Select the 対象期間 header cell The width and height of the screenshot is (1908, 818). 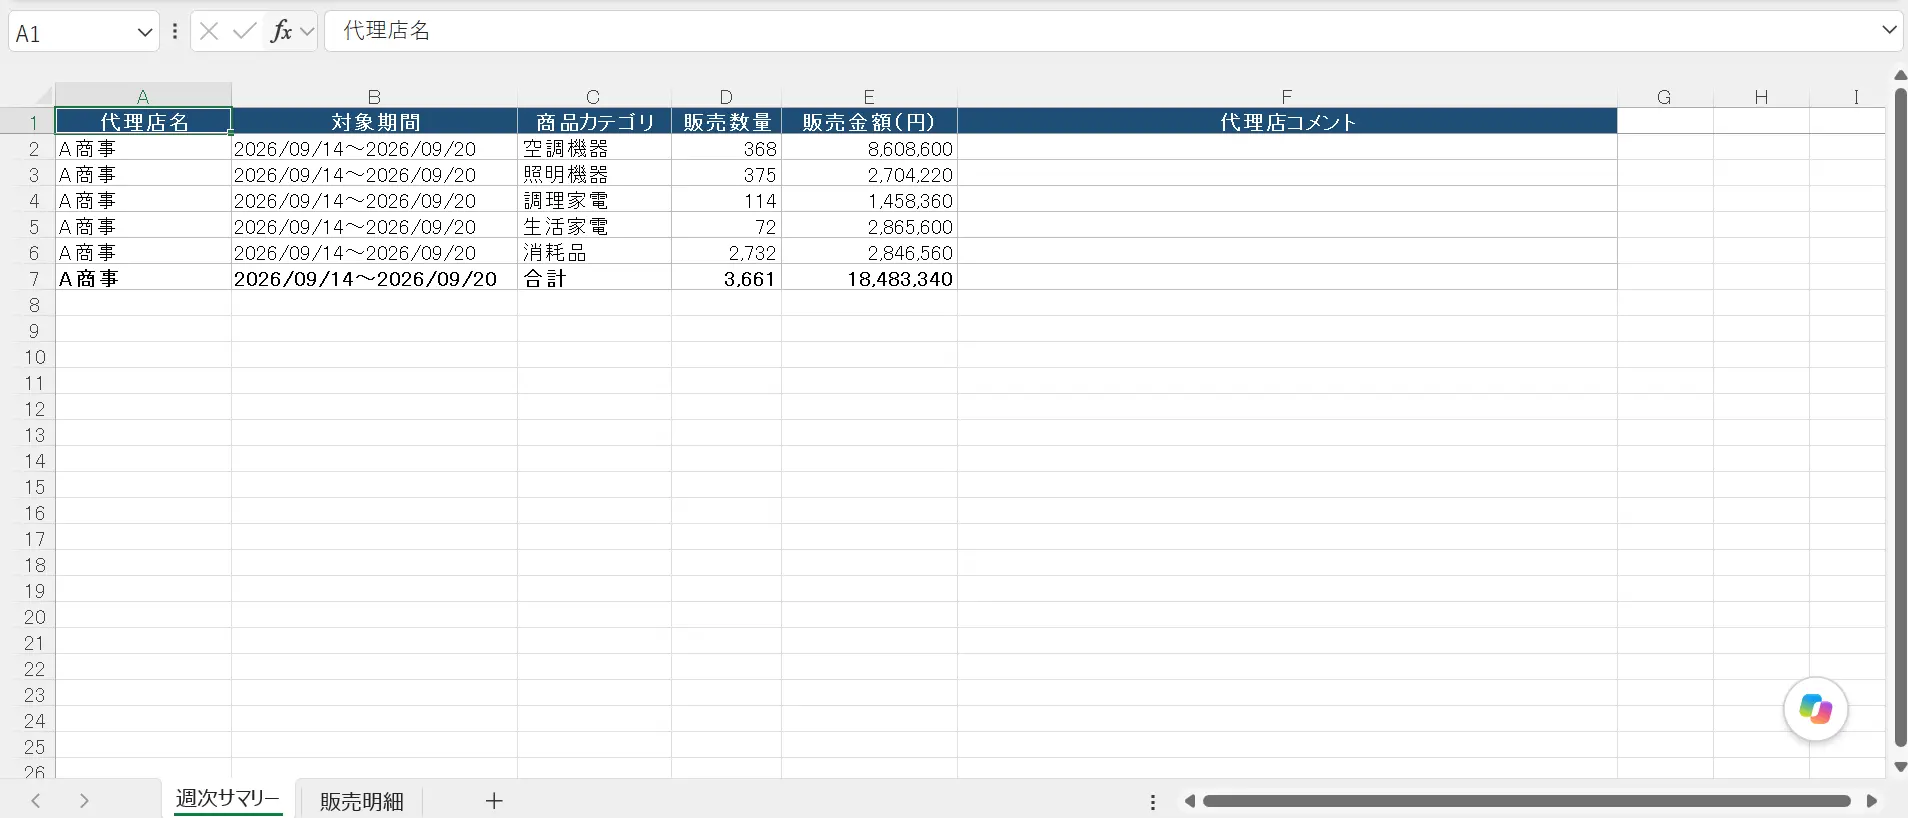(374, 122)
